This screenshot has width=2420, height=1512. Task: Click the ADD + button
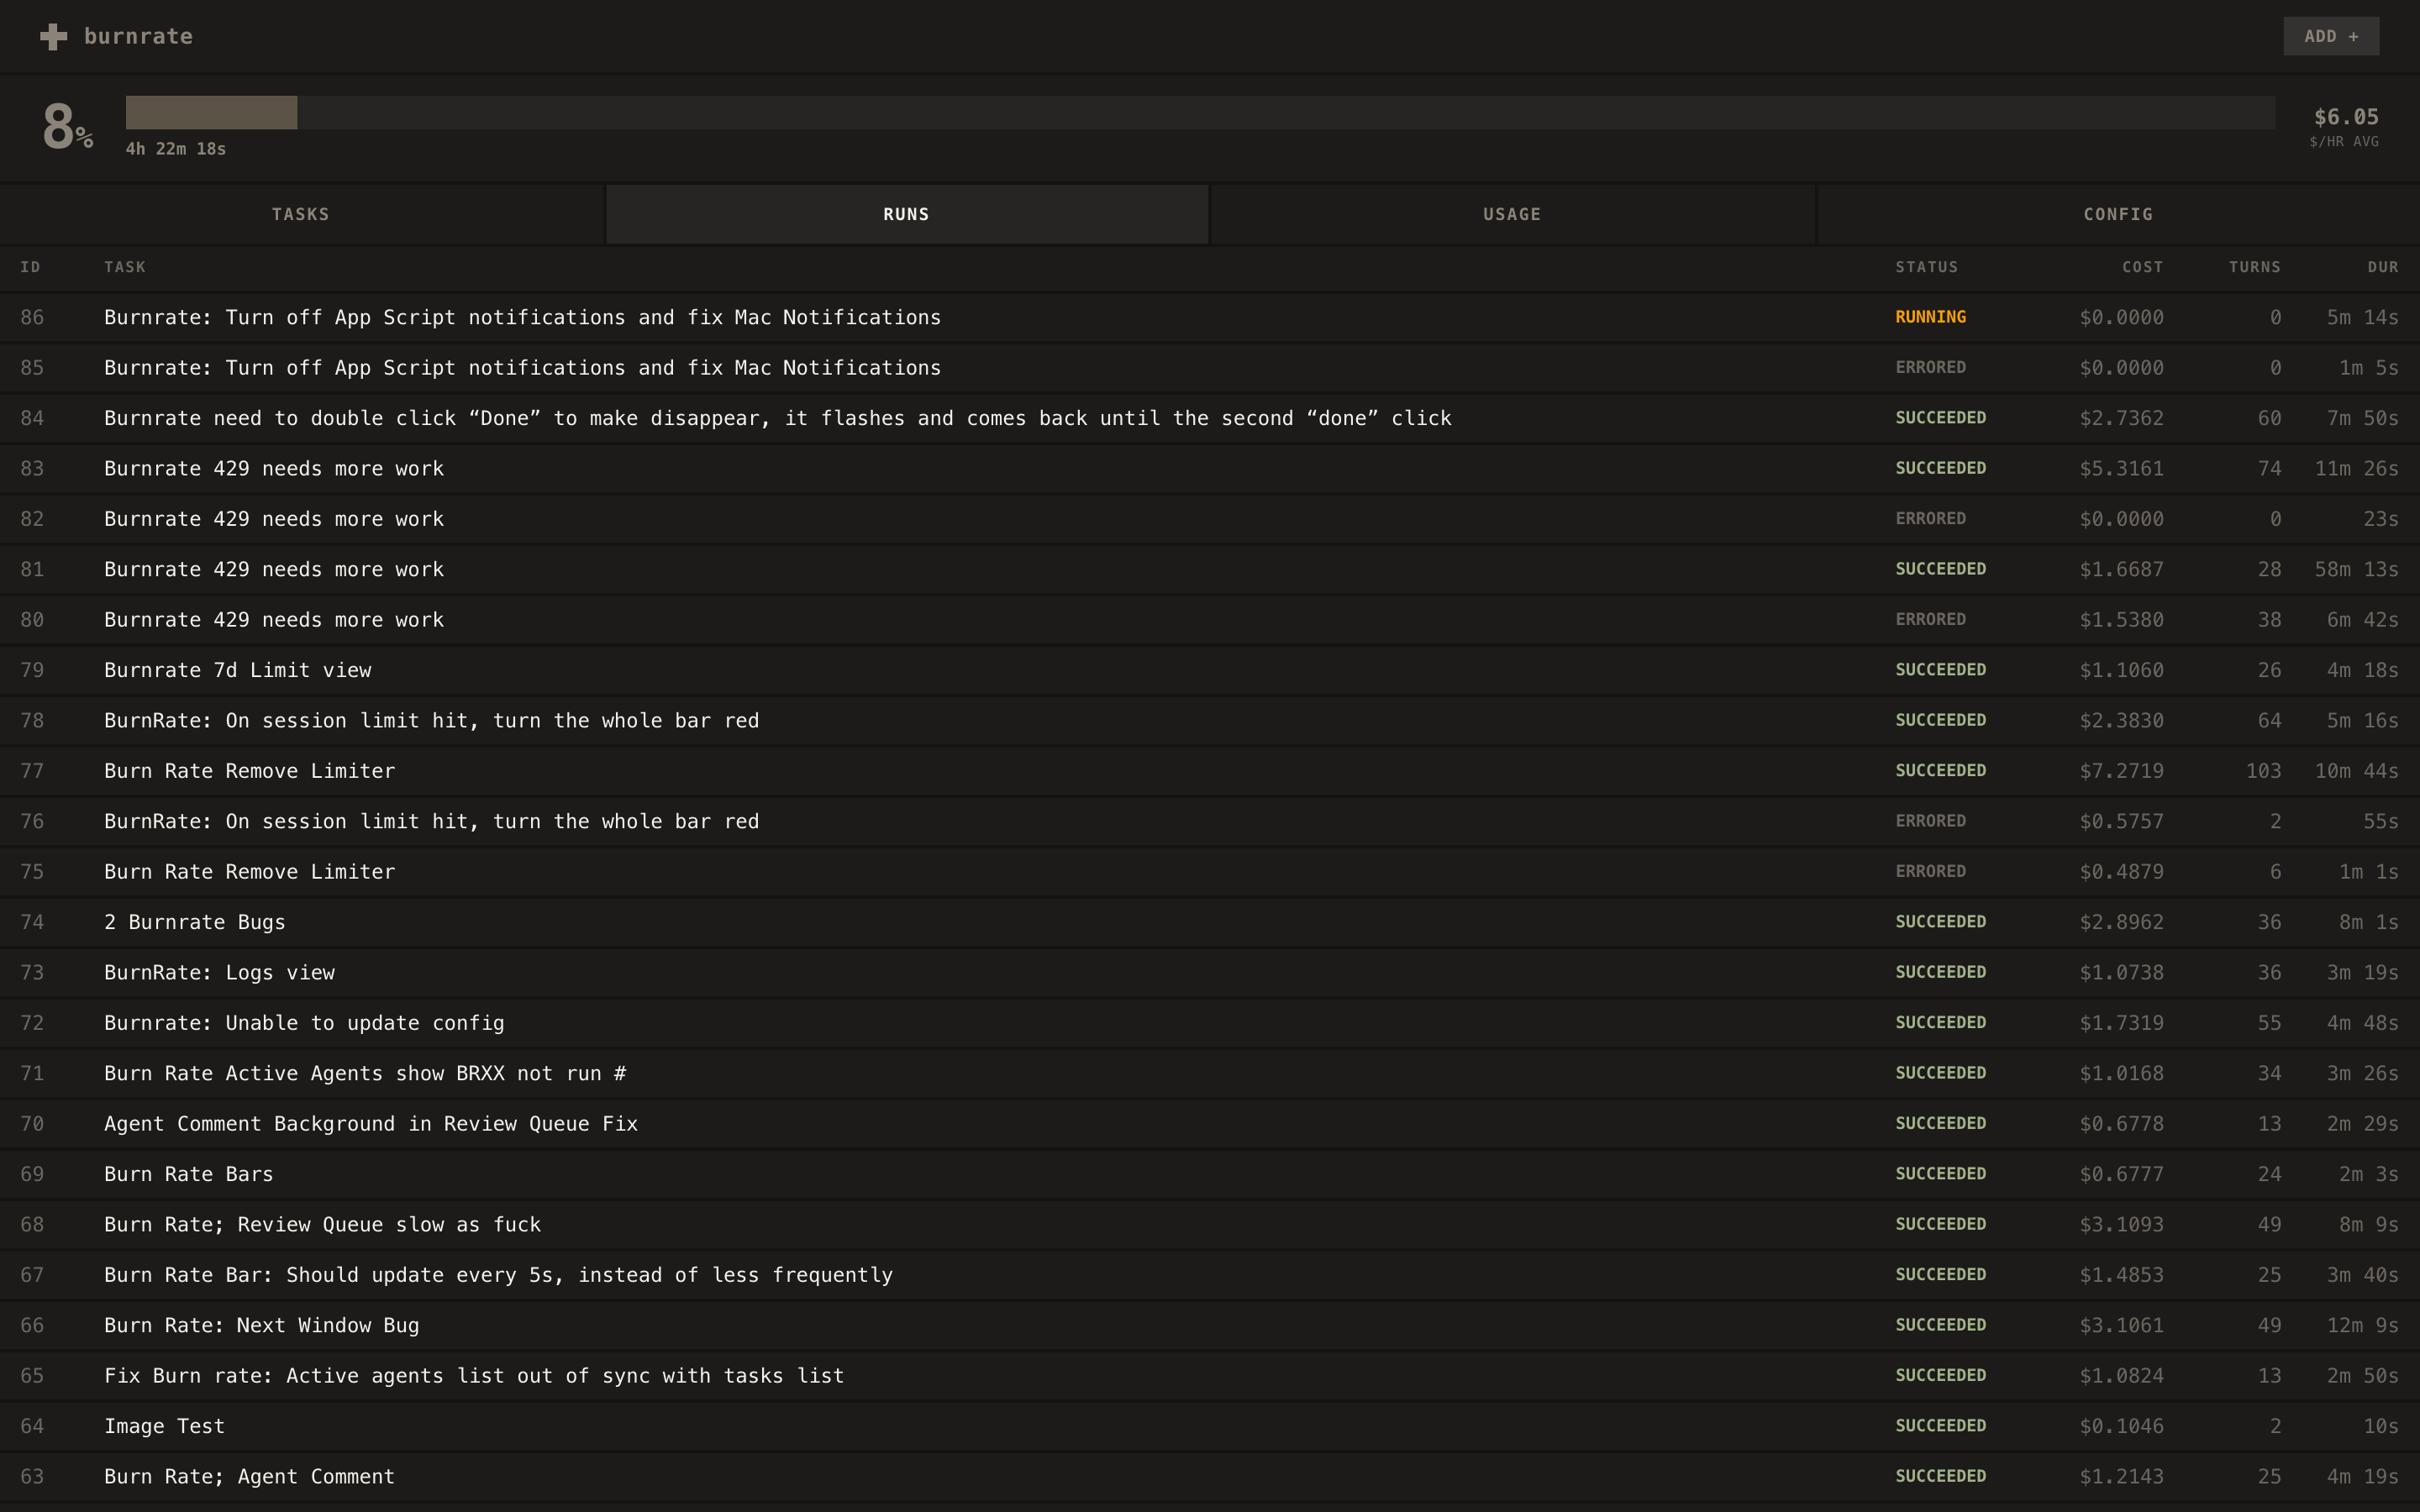click(2331, 36)
